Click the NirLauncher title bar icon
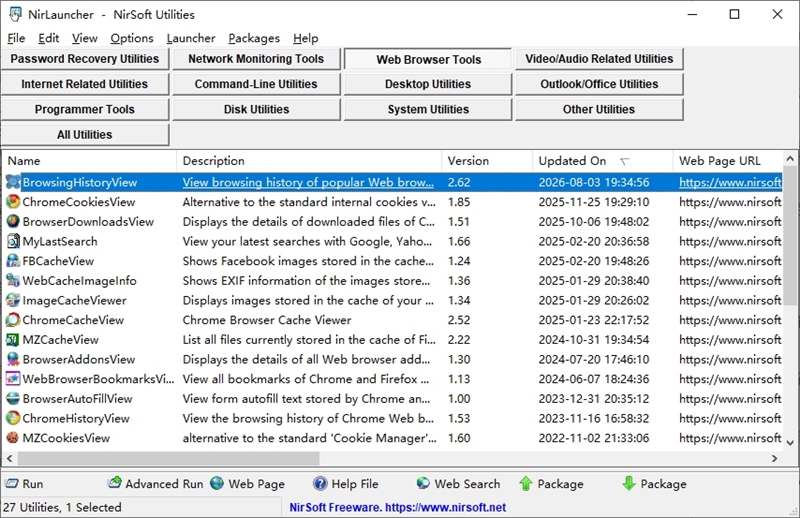The image size is (800, 518). click(x=15, y=14)
